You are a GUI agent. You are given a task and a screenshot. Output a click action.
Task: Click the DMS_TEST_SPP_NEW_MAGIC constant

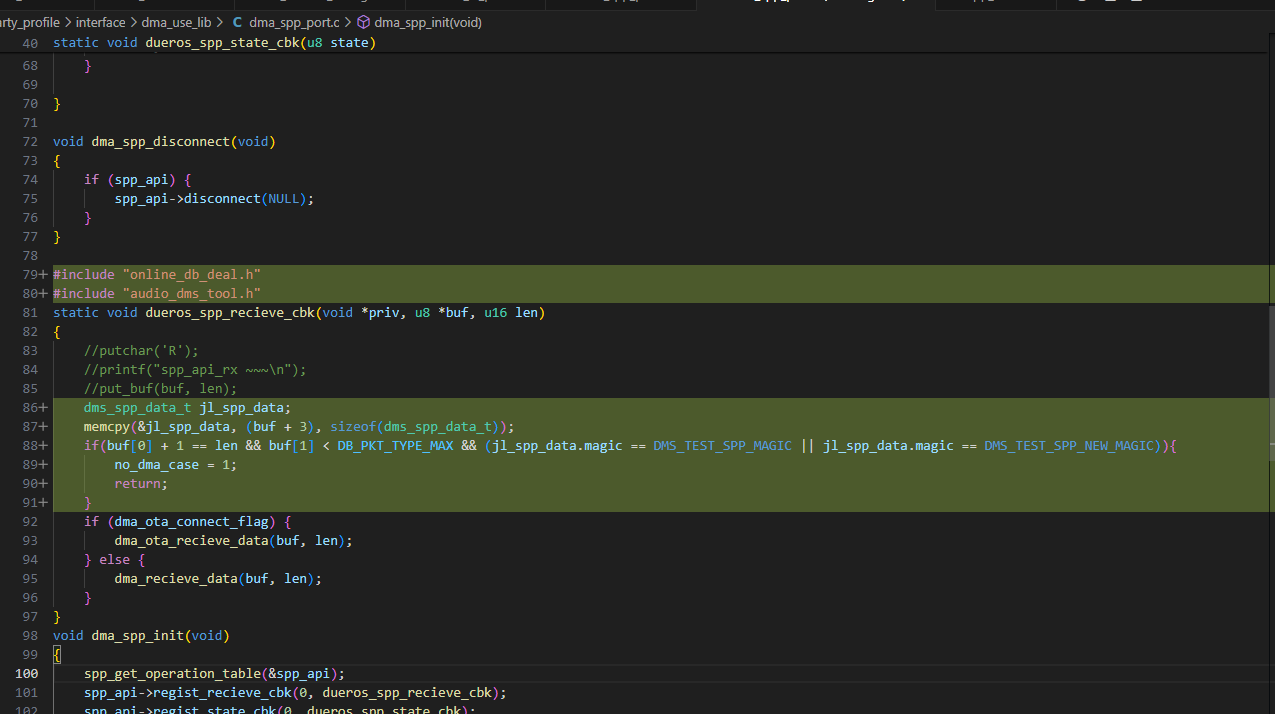pyautogui.click(x=1072, y=445)
